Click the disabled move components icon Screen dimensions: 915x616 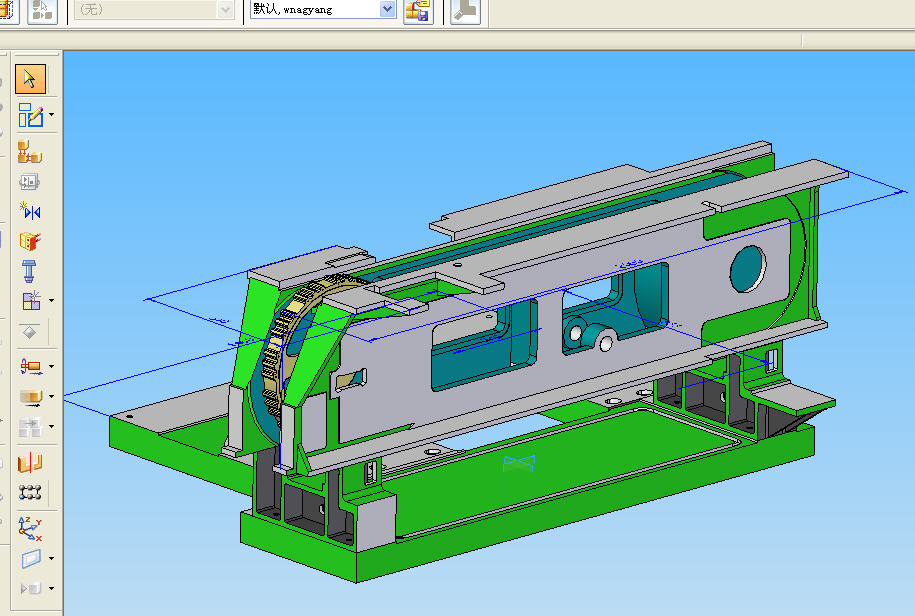pyautogui.click(x=30, y=426)
